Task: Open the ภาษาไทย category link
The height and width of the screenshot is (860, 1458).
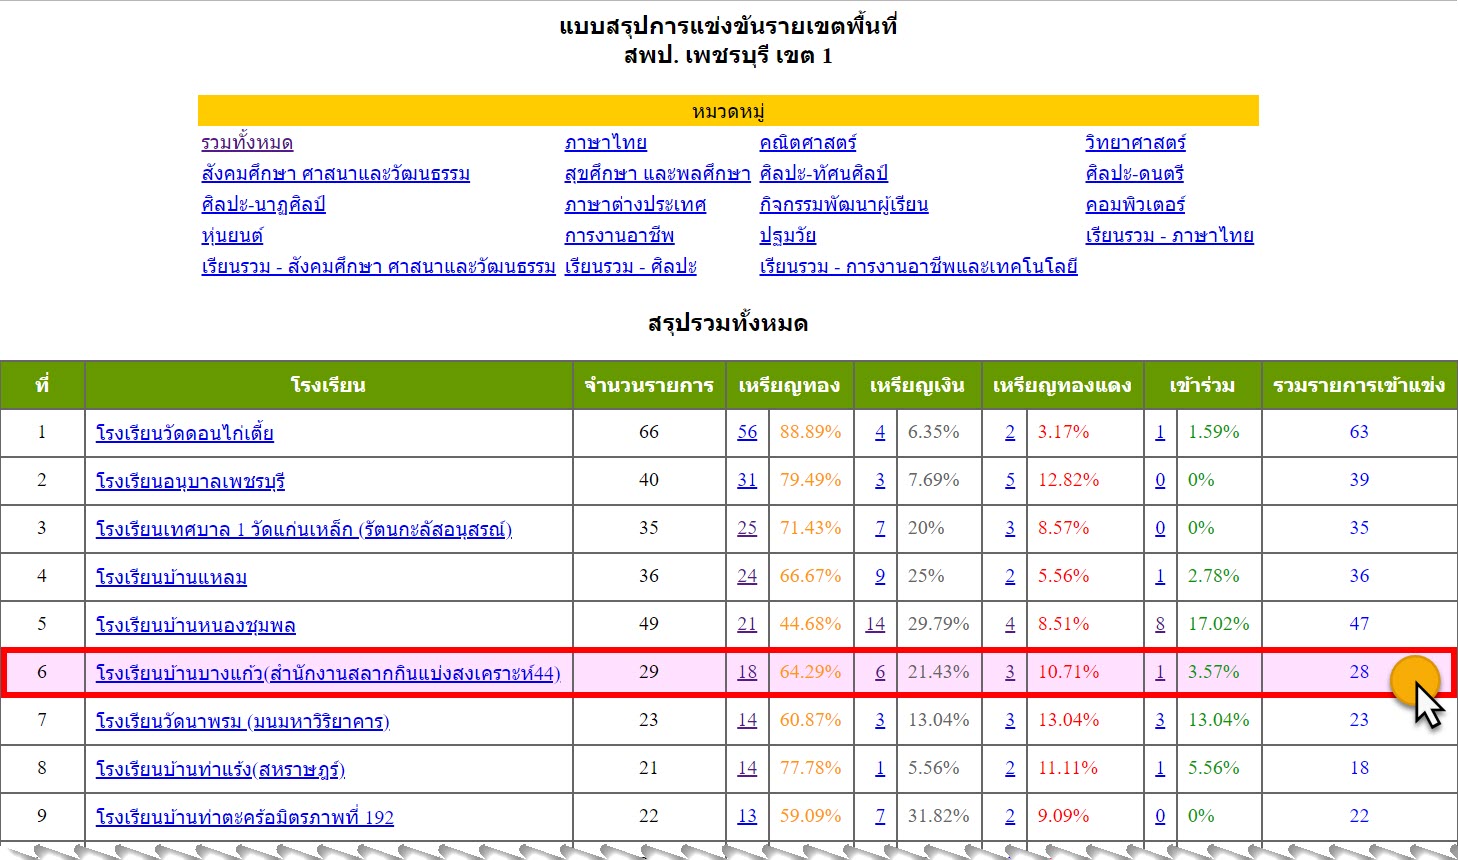Action: click(x=605, y=143)
